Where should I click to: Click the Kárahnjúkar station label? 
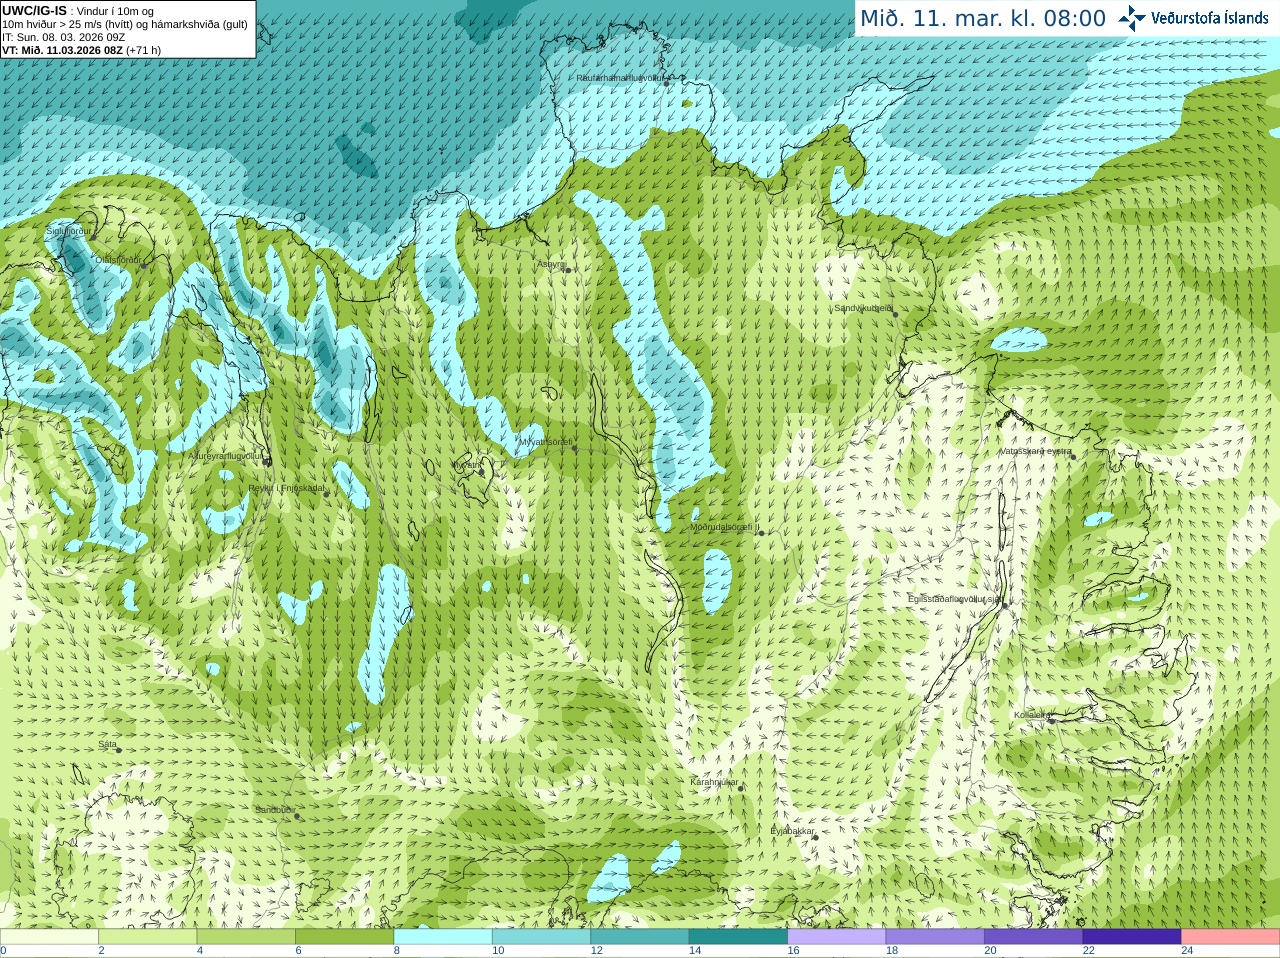tap(714, 782)
